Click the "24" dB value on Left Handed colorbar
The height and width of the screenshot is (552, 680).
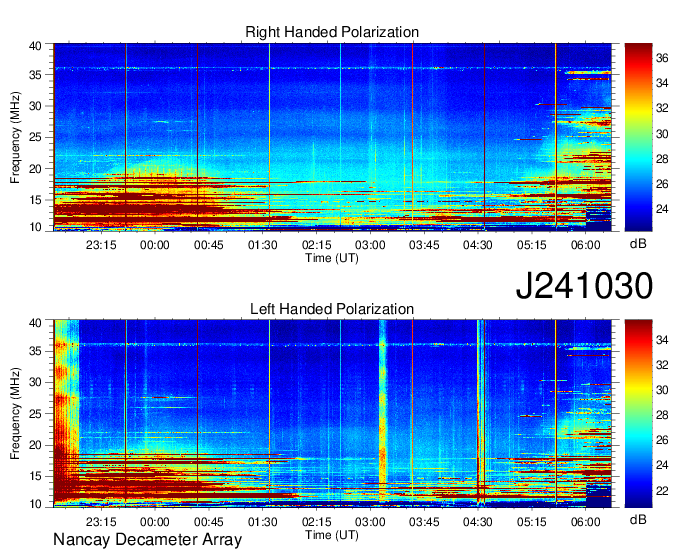pos(662,466)
